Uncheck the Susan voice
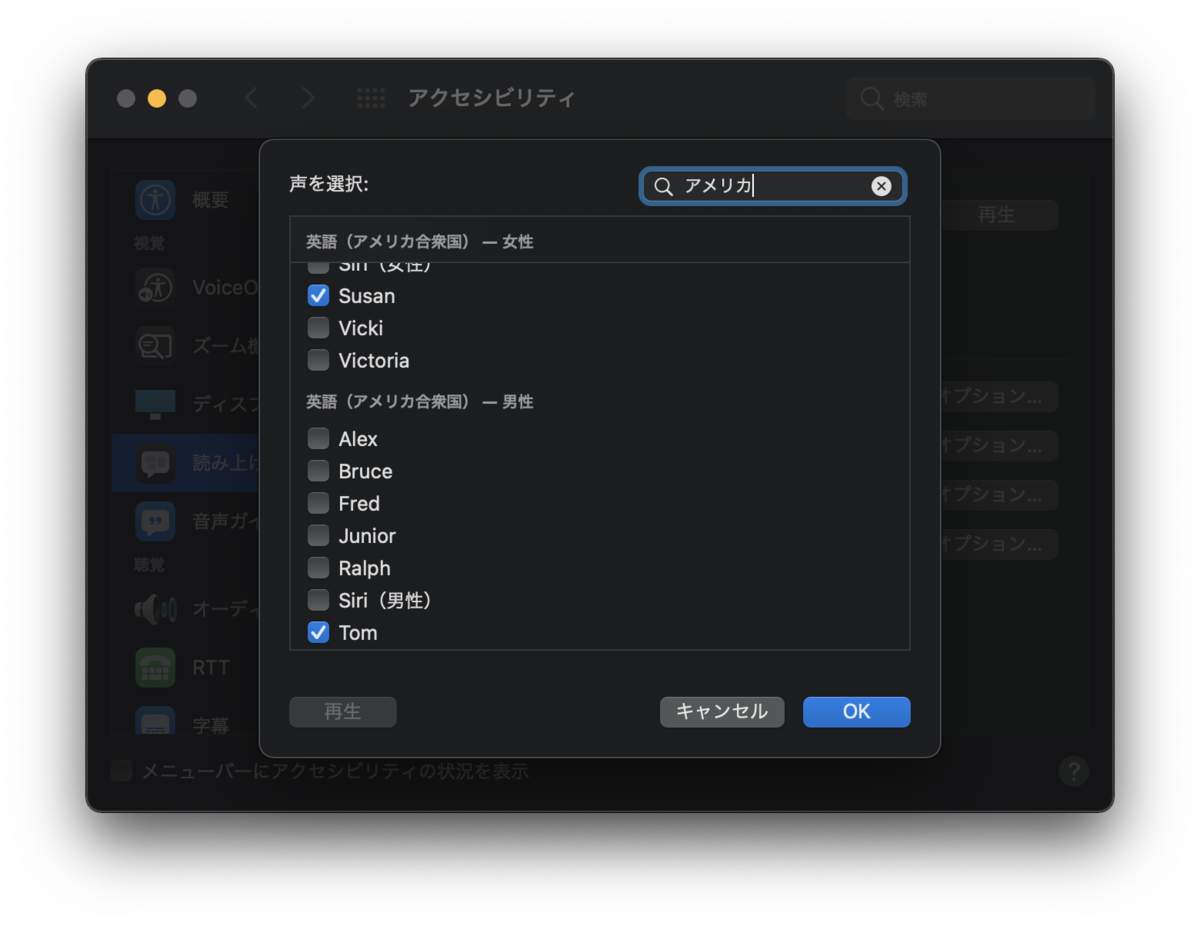This screenshot has width=1200, height=926. (318, 295)
